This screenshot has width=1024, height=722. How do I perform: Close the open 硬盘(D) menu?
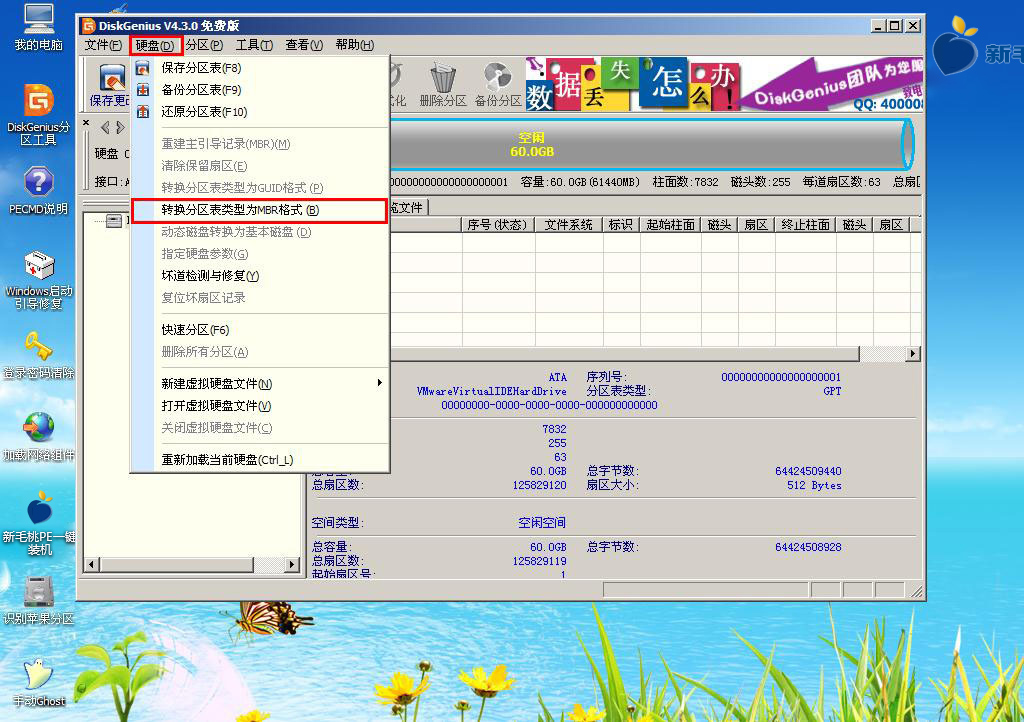(155, 45)
